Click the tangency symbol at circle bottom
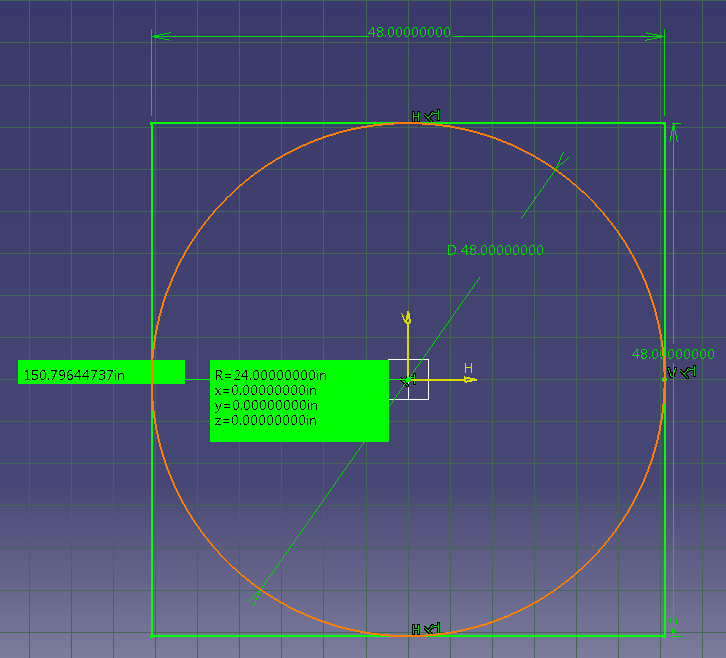Viewport: 726px width, 658px height. coord(432,629)
